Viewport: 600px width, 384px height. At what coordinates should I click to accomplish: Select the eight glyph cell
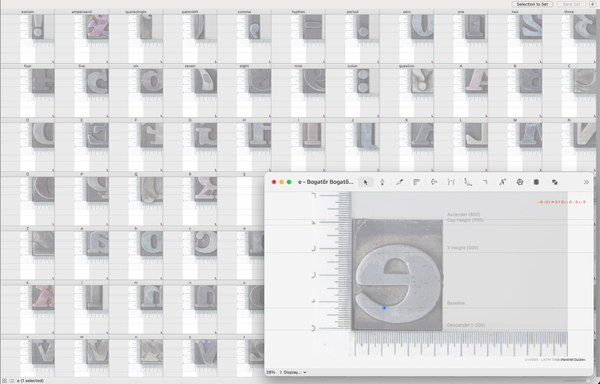click(x=244, y=91)
